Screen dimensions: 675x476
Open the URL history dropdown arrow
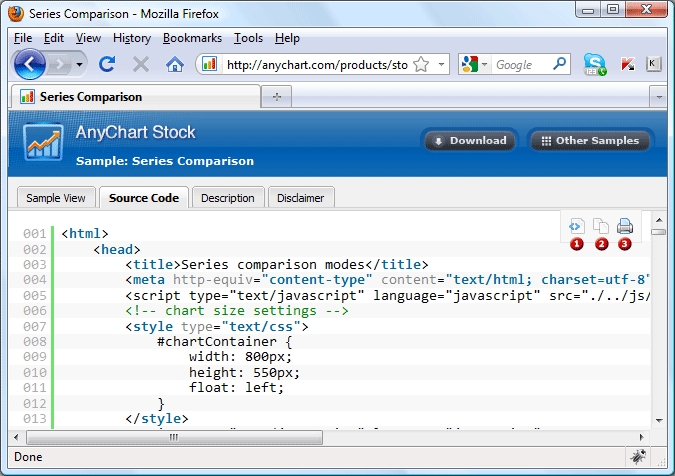[441, 64]
